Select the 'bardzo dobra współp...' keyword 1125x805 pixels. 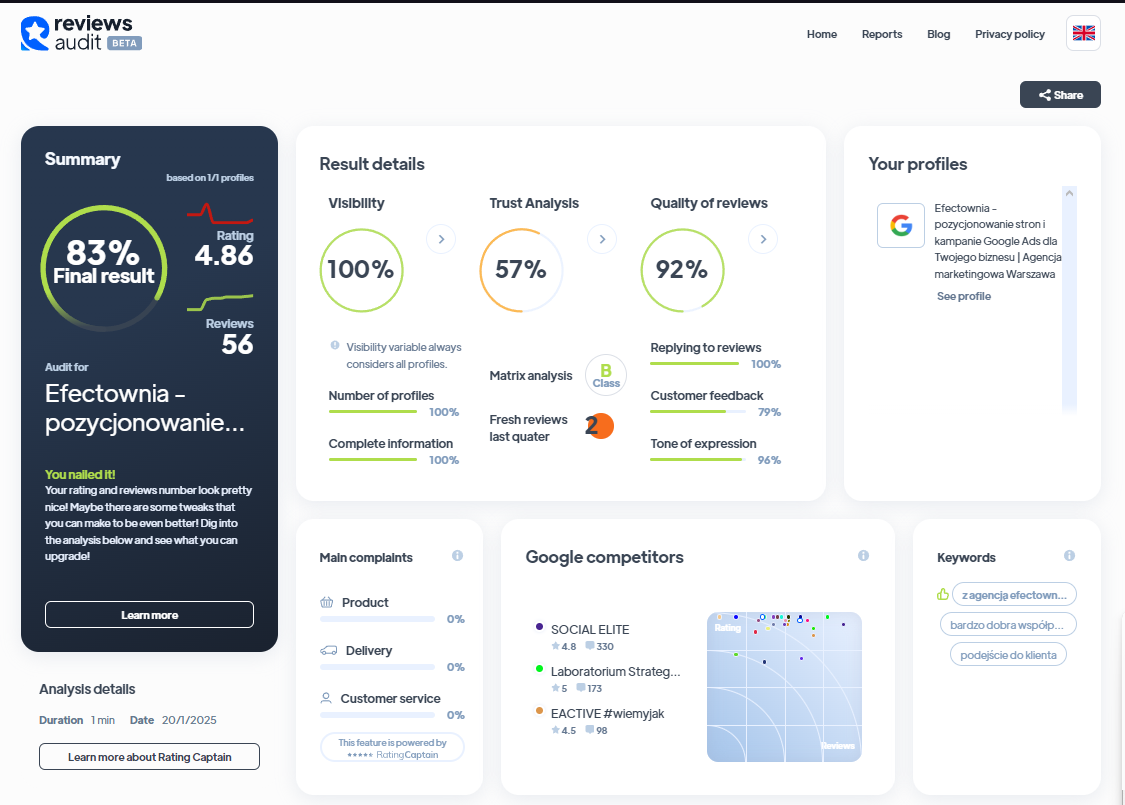point(1007,625)
